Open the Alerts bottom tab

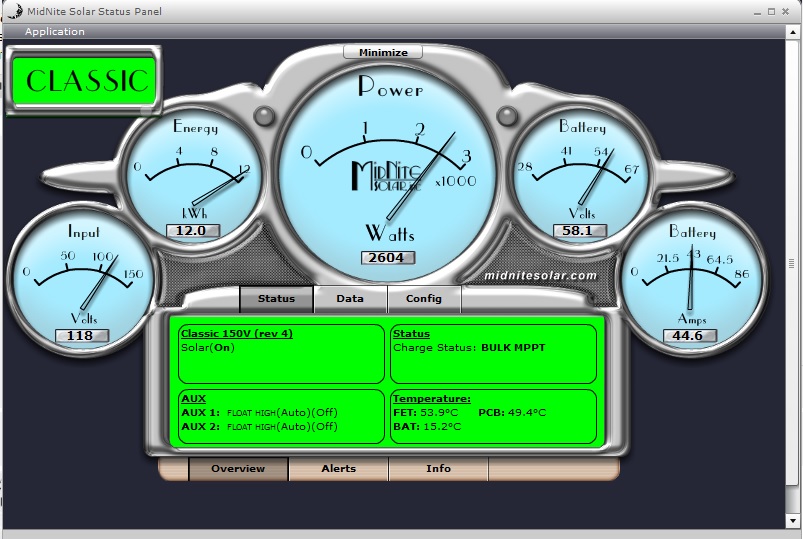click(x=338, y=468)
